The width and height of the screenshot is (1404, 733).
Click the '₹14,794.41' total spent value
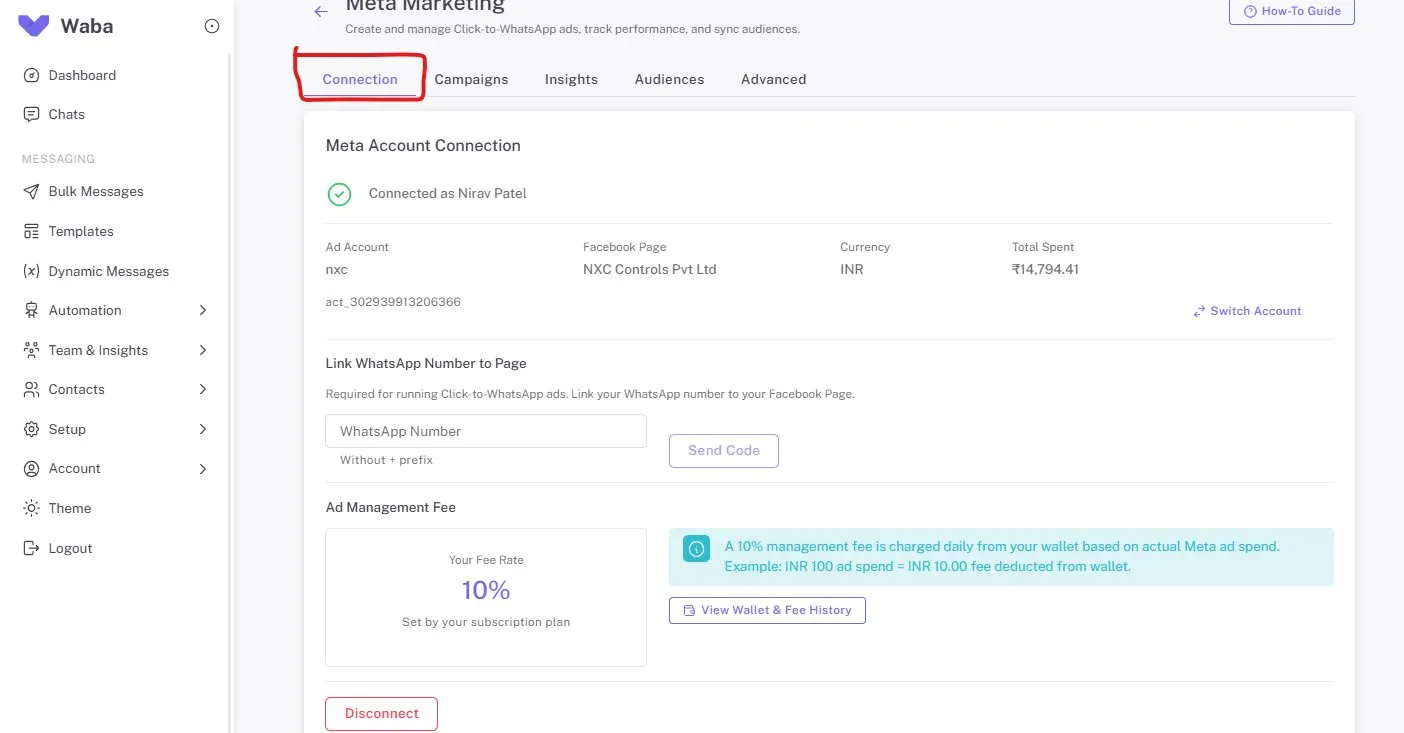tap(1045, 269)
